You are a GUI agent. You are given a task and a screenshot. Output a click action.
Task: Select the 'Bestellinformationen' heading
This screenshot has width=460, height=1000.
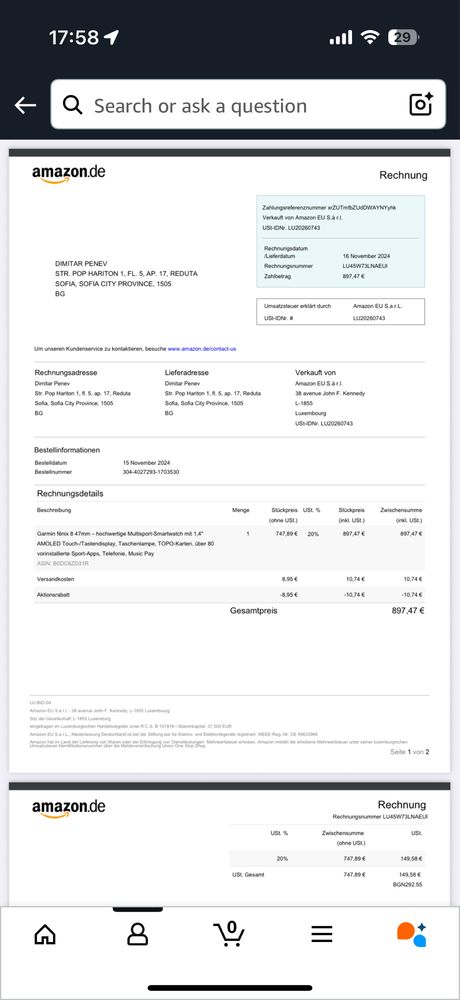67,450
